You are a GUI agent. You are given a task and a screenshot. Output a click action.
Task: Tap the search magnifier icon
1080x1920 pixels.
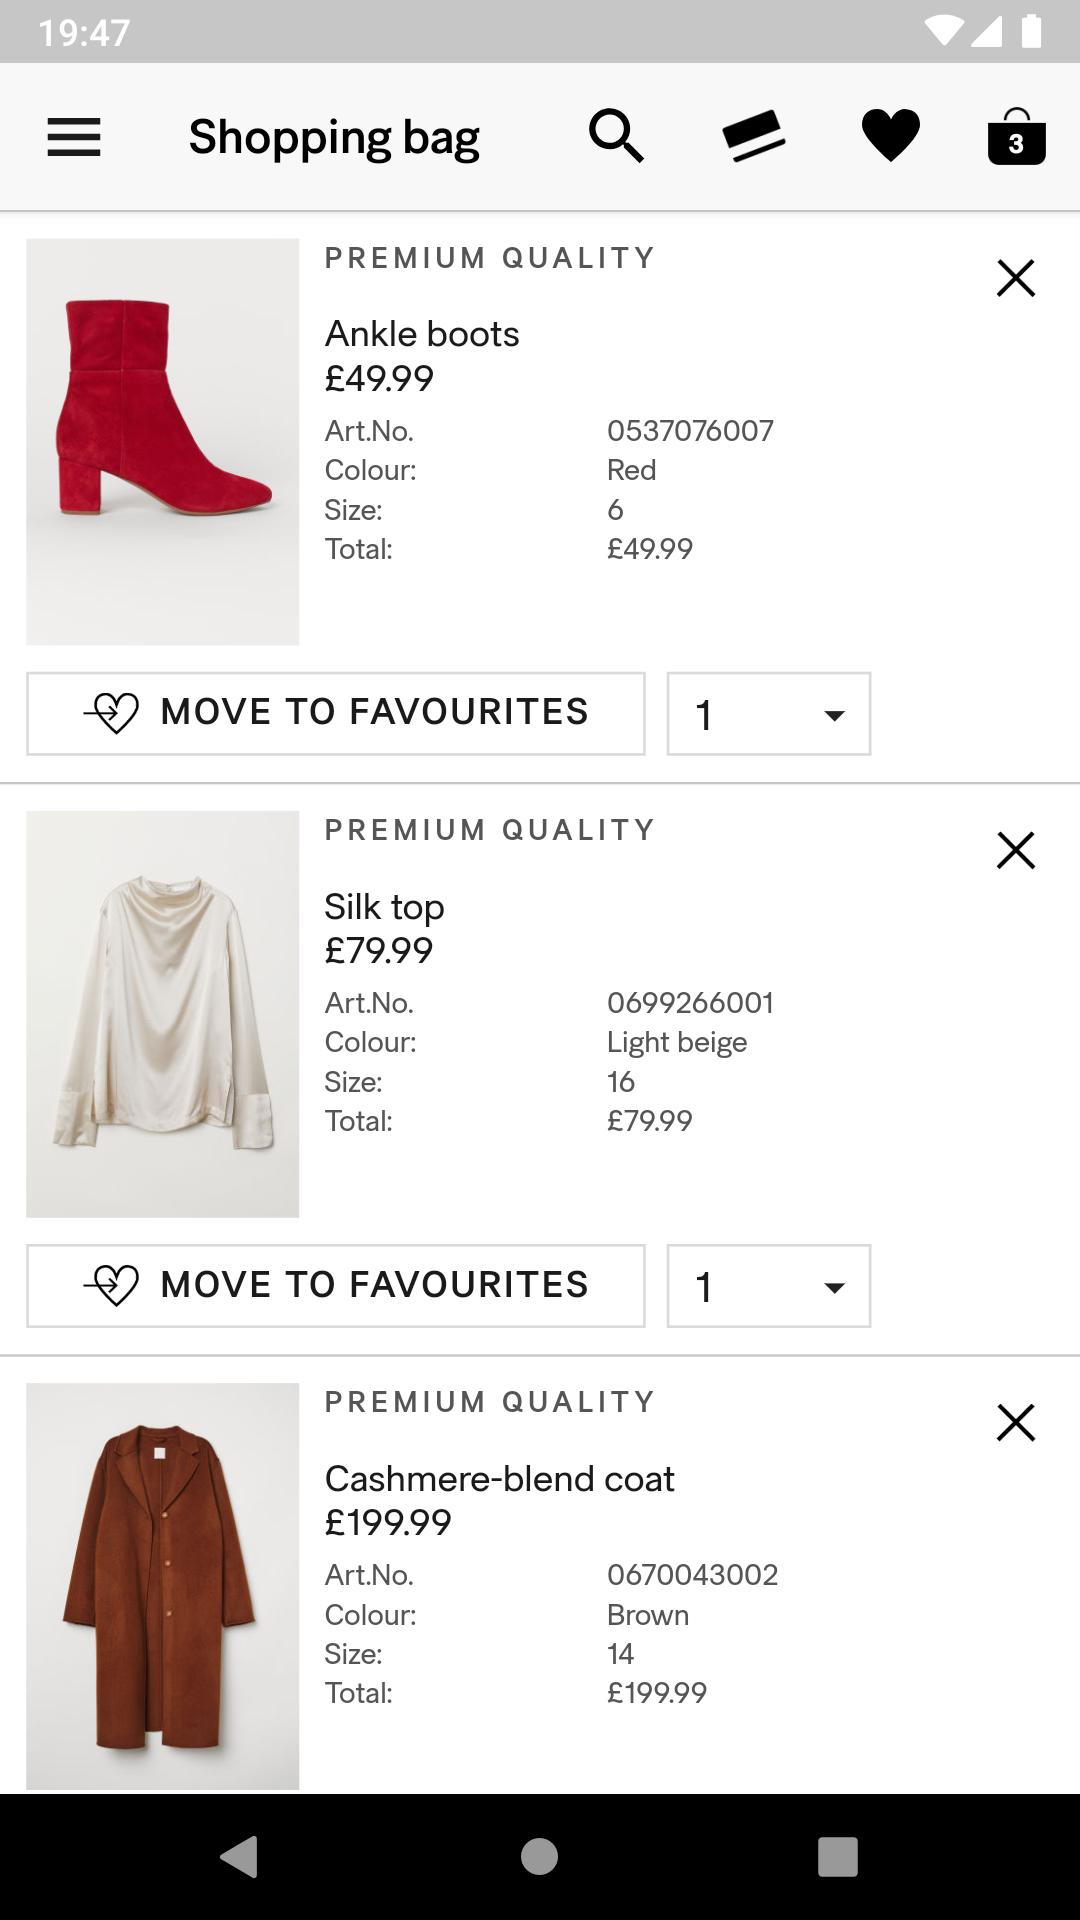[x=615, y=136]
